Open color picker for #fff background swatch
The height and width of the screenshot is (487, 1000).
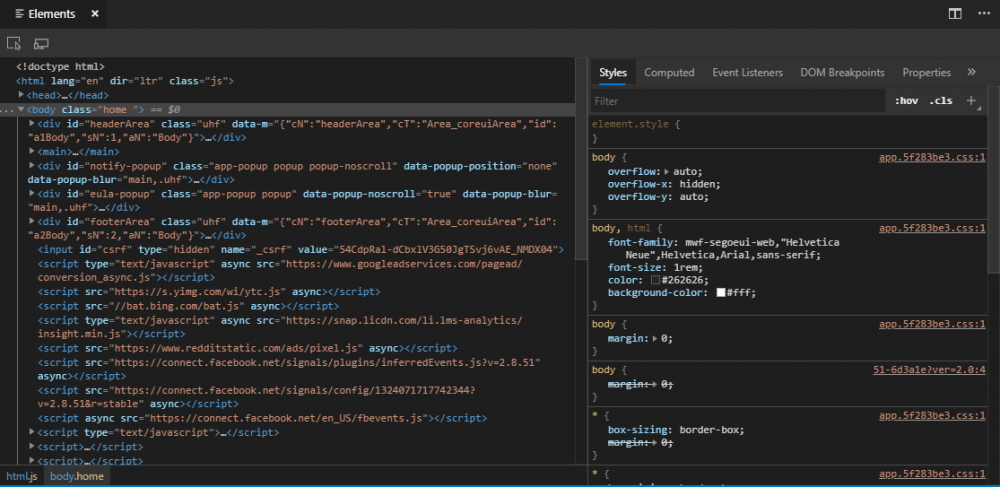[721, 293]
